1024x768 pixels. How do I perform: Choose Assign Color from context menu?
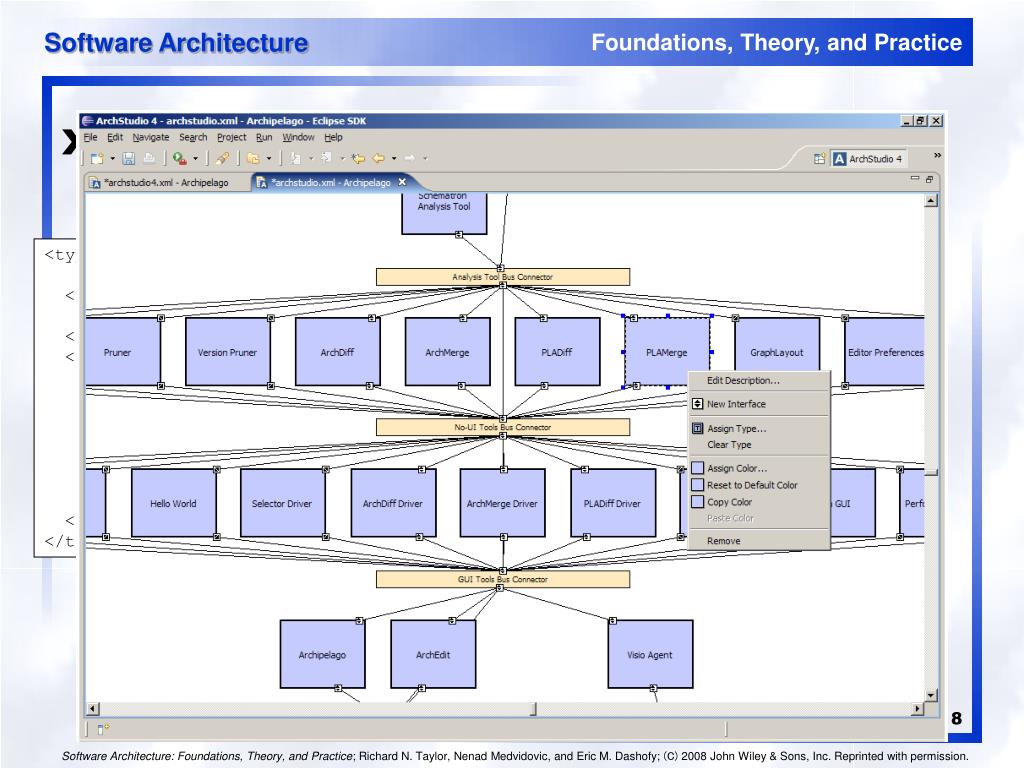[x=760, y=468]
